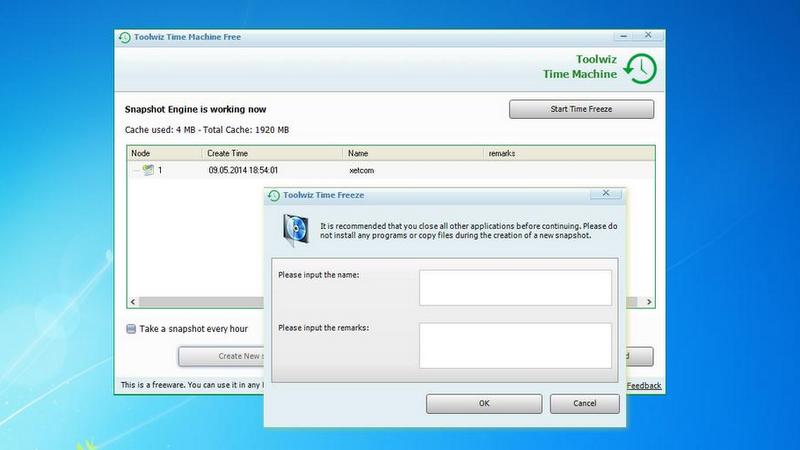Click the Create New snapshot button
Viewport: 800px width, 450px height.
point(221,356)
